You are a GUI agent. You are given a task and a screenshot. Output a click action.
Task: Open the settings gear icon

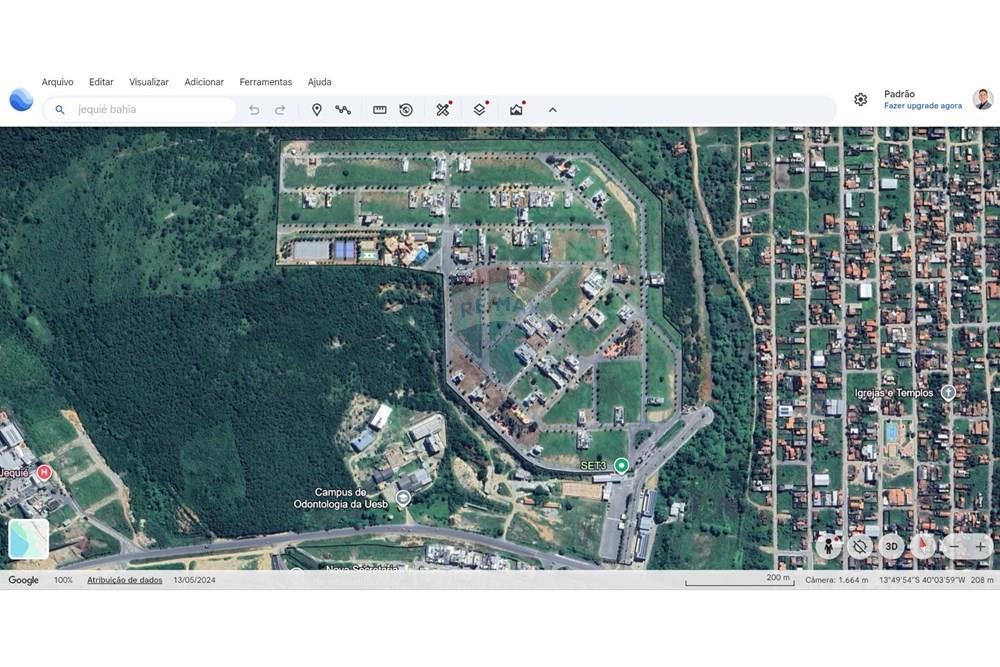pos(860,99)
